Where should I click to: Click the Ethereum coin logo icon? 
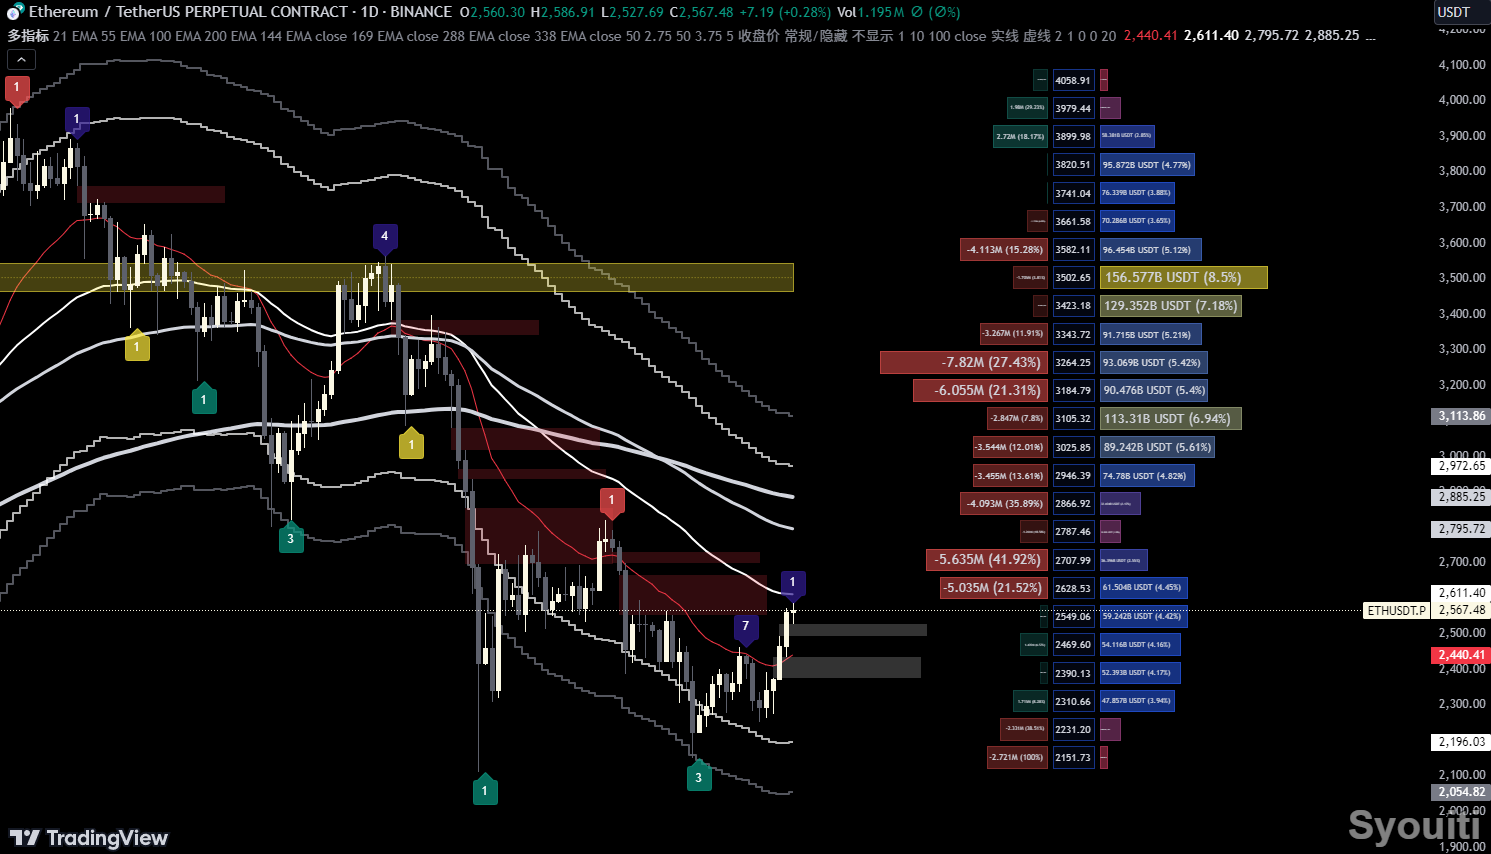15,12
